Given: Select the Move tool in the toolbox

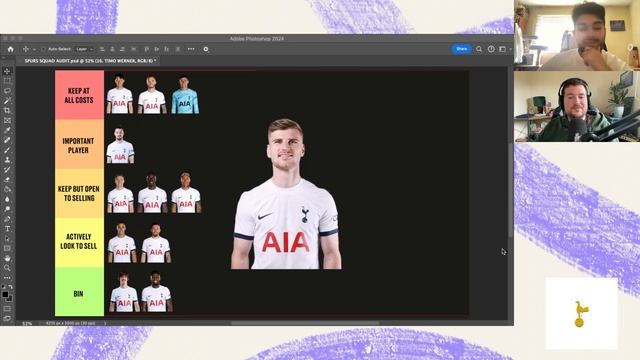Looking at the screenshot, I should [7, 71].
